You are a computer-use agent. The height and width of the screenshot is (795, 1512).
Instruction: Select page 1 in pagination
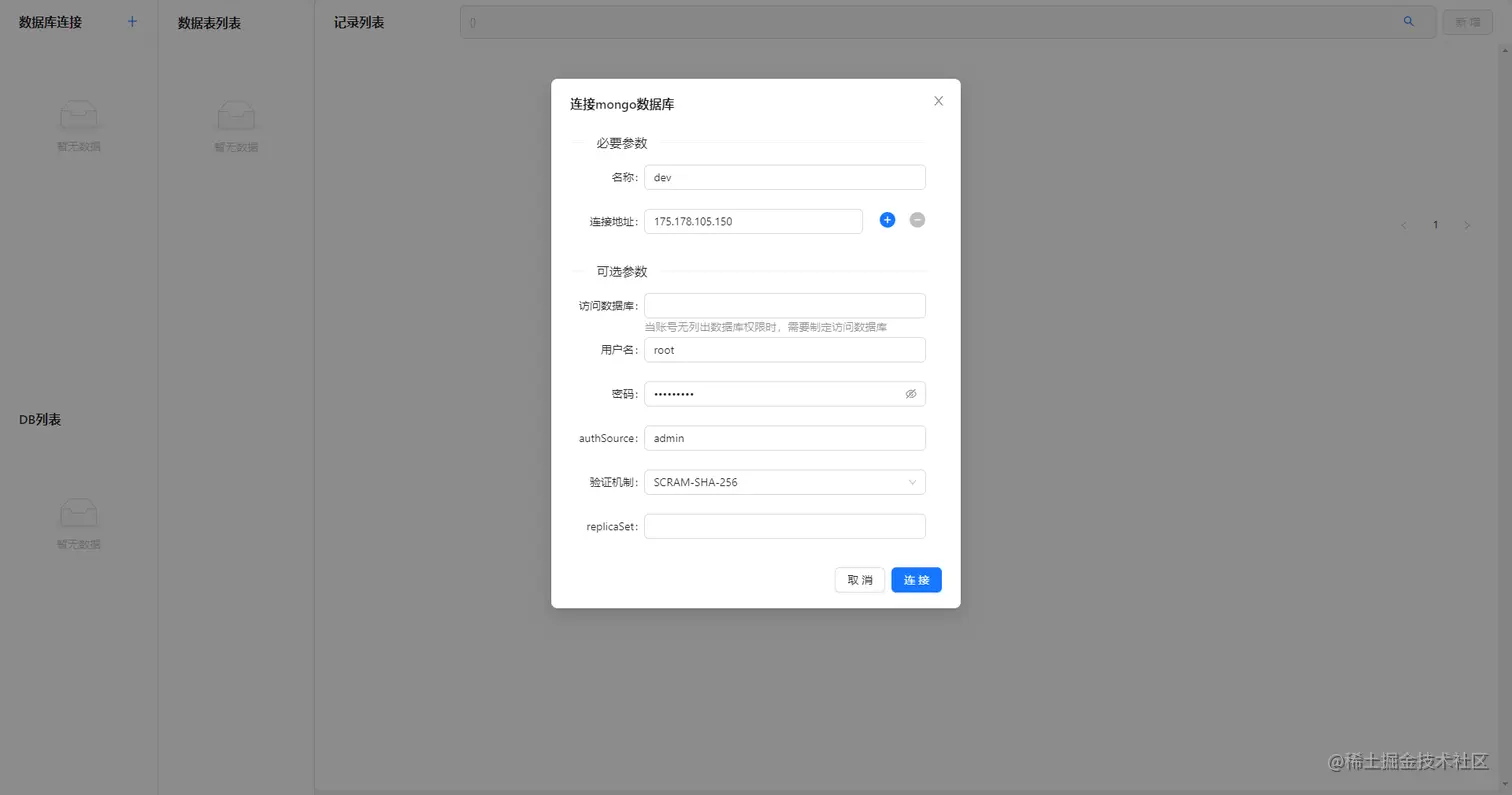coord(1435,225)
